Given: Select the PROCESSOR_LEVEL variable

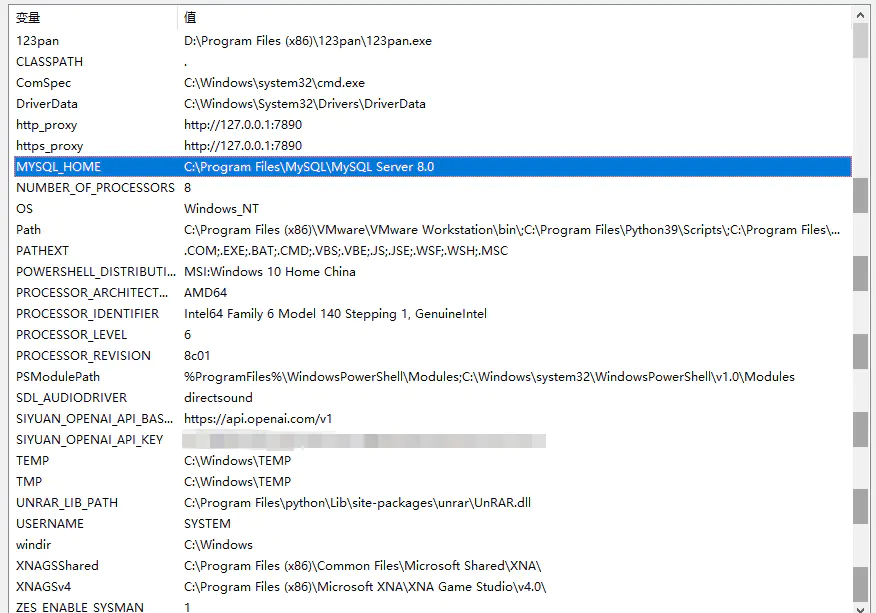Looking at the screenshot, I should [432, 335].
